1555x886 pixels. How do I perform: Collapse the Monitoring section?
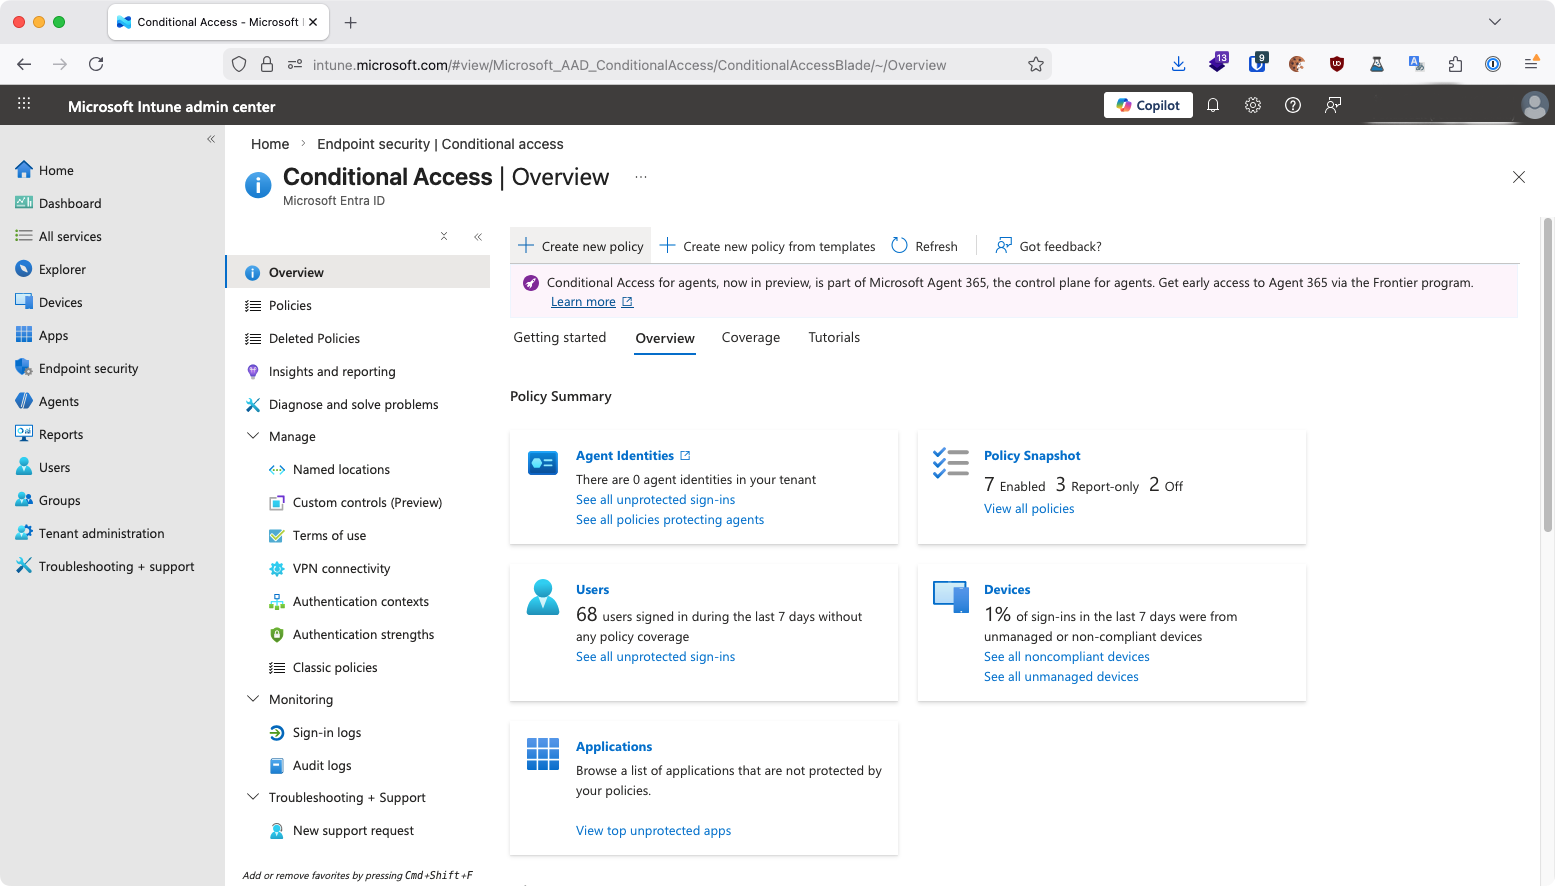[253, 699]
